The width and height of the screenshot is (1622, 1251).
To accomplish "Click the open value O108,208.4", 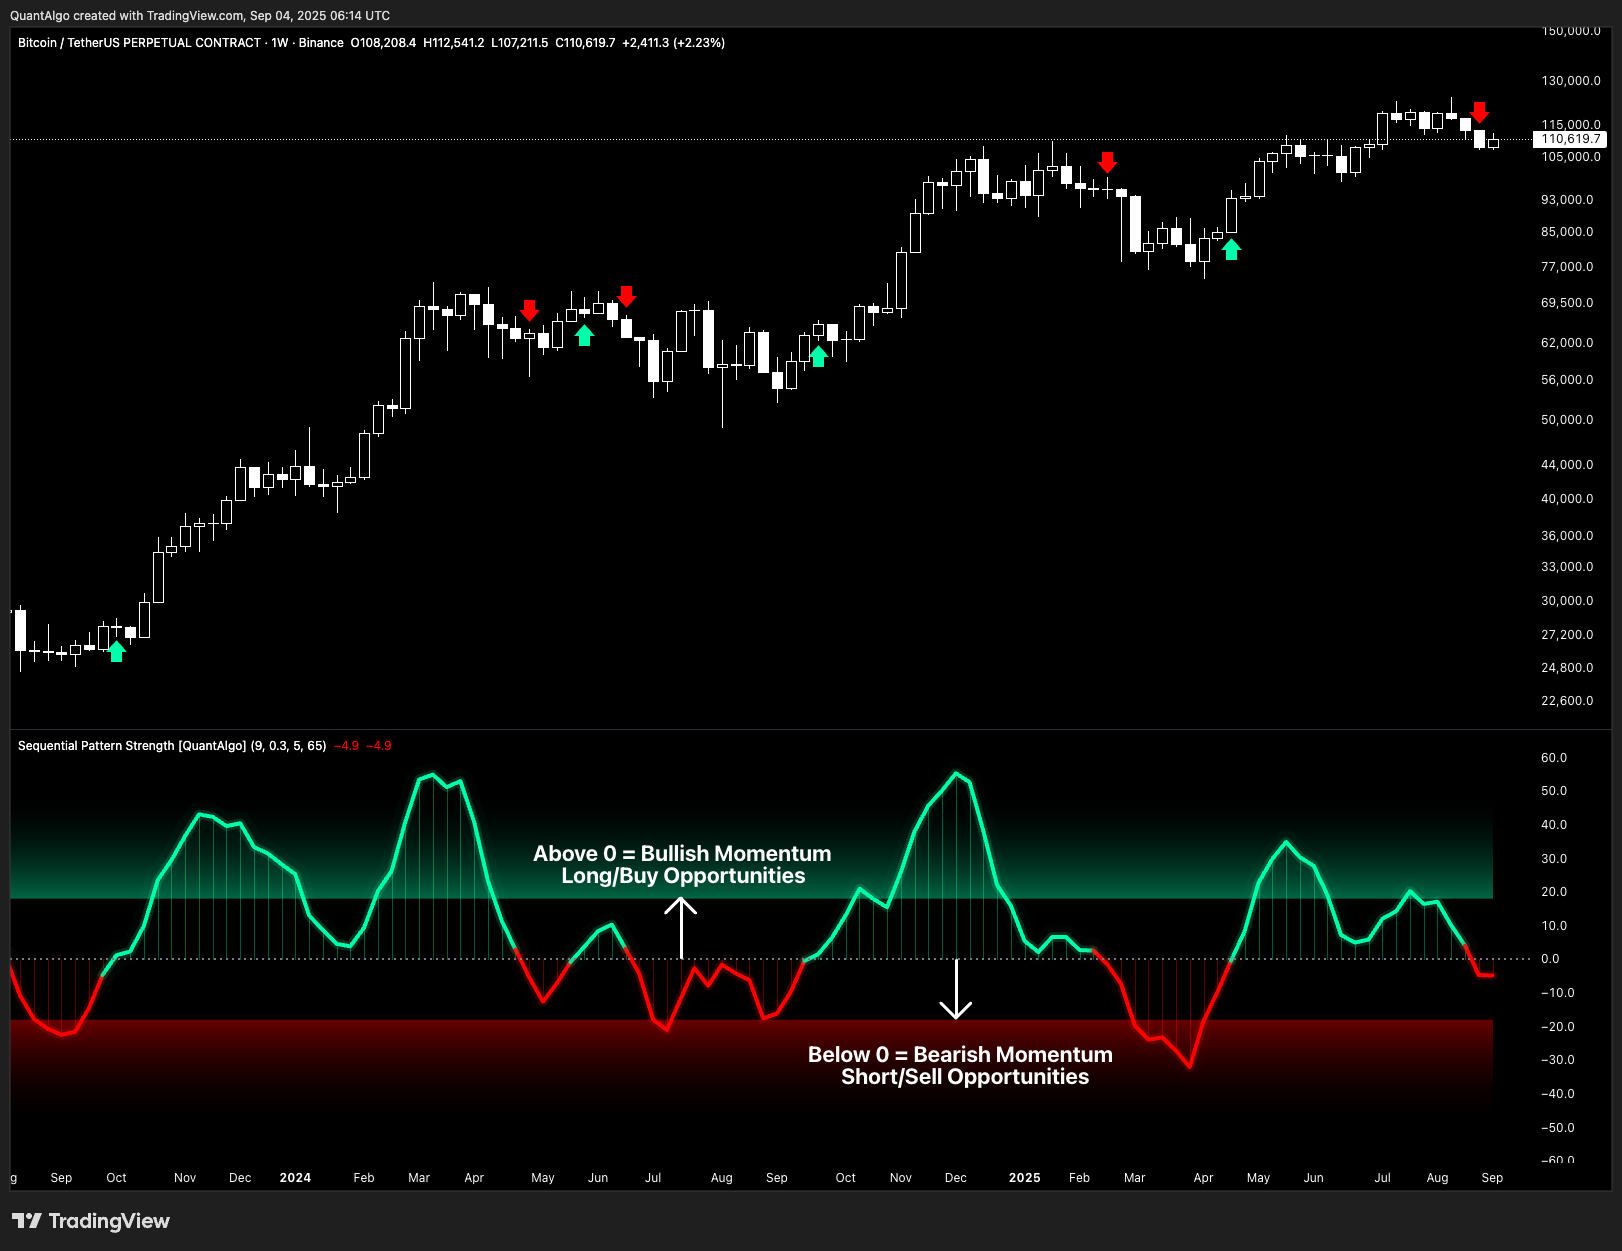I will point(383,43).
